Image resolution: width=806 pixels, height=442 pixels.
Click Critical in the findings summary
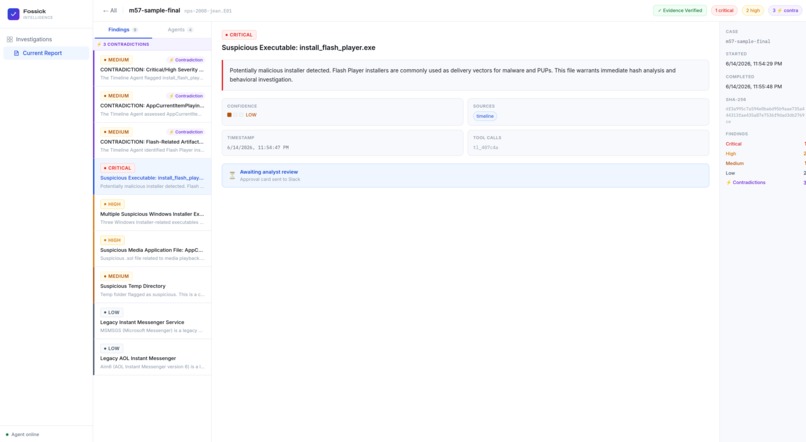tap(734, 144)
